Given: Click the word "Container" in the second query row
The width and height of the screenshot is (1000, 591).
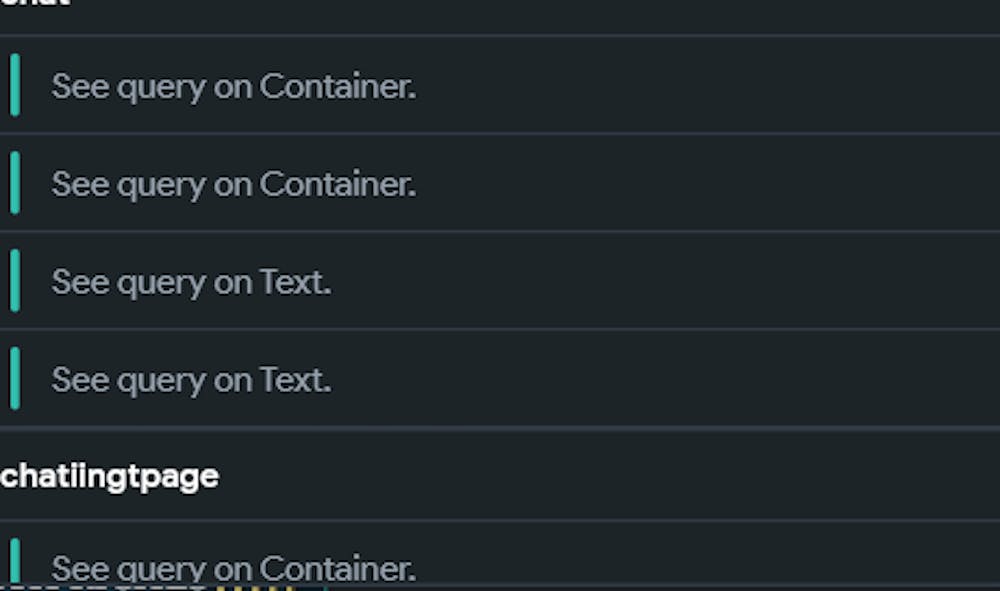Looking at the screenshot, I should tap(337, 185).
